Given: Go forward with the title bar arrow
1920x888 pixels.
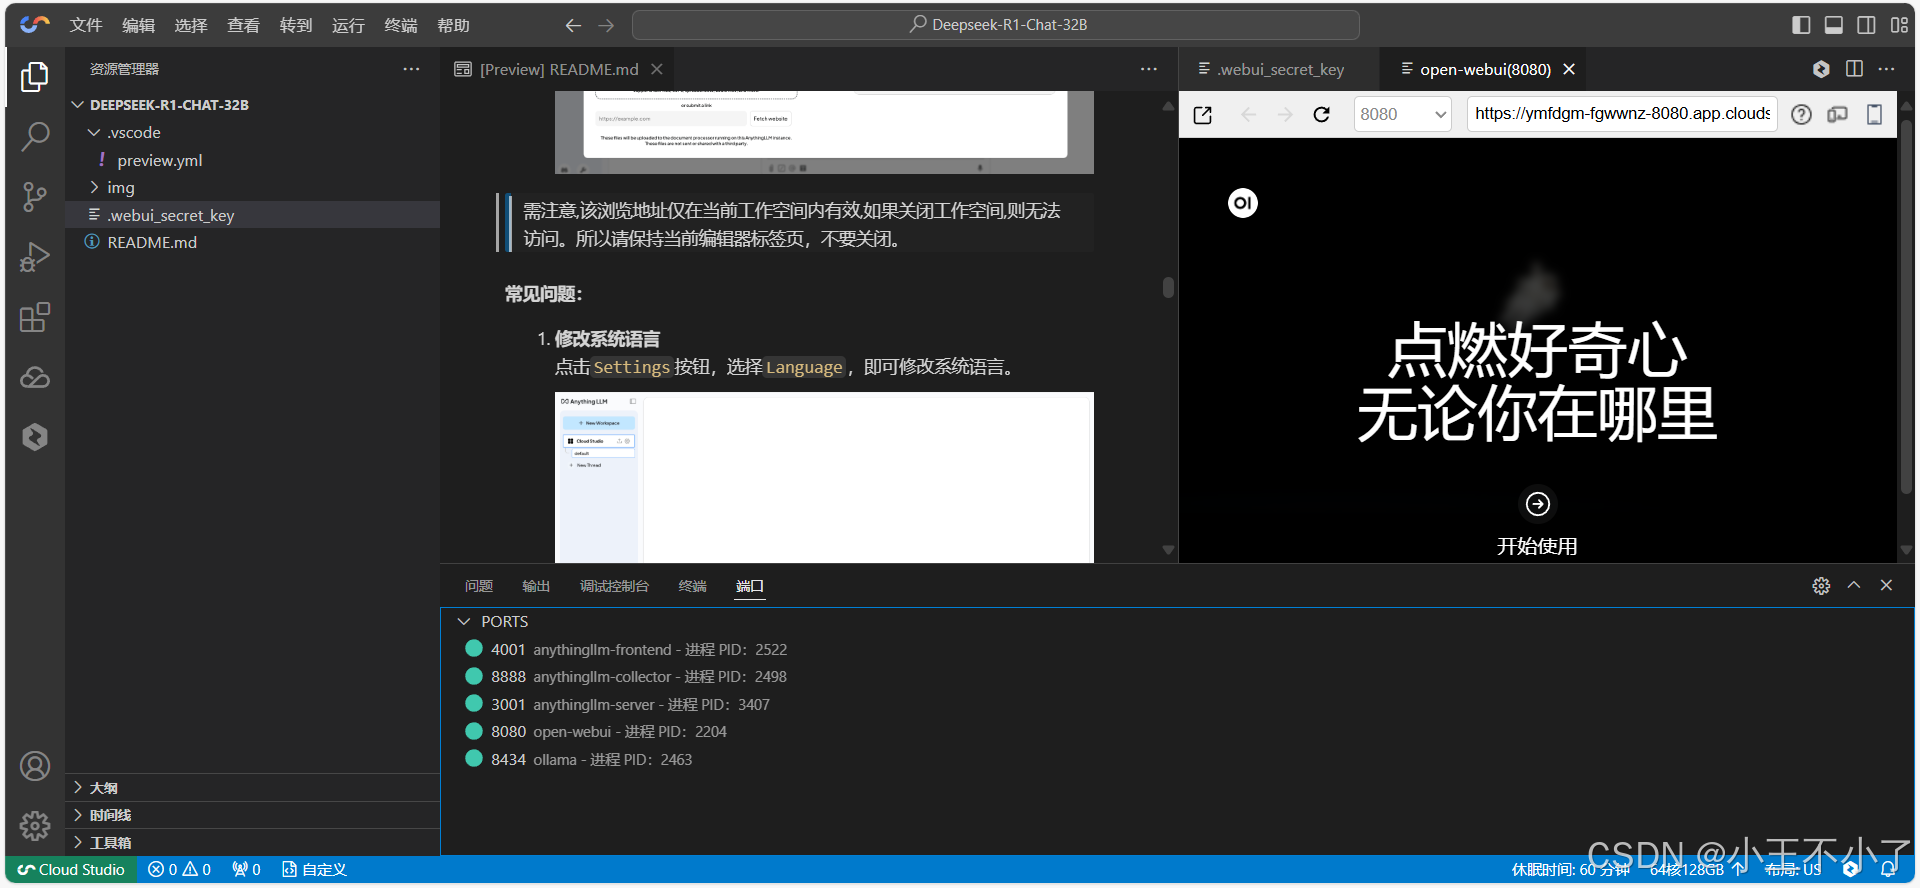Looking at the screenshot, I should coord(606,25).
